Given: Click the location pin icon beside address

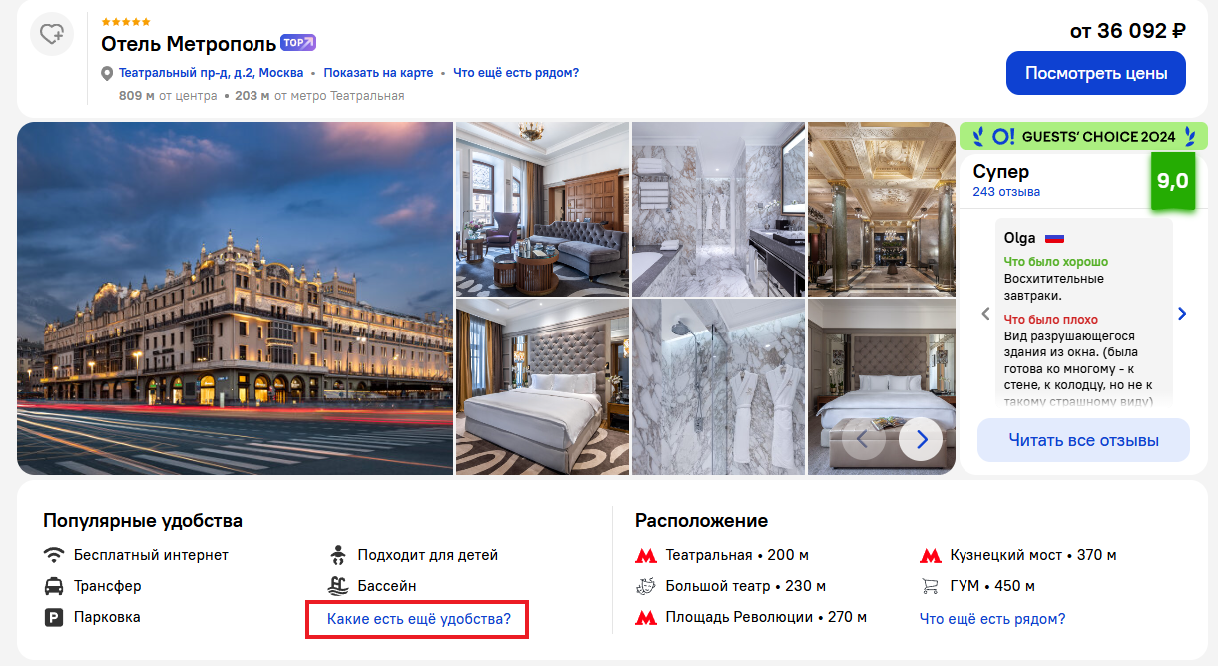Looking at the screenshot, I should pos(107,73).
